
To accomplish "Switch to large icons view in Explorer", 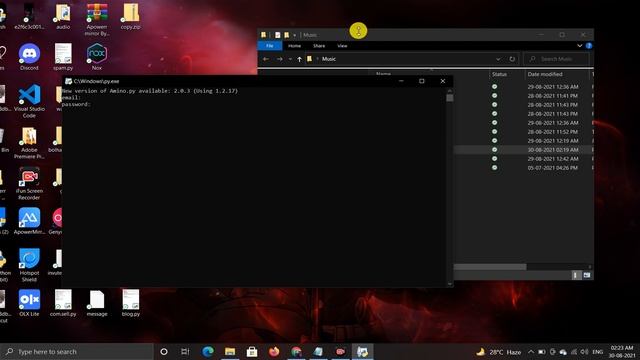I will [587, 276].
